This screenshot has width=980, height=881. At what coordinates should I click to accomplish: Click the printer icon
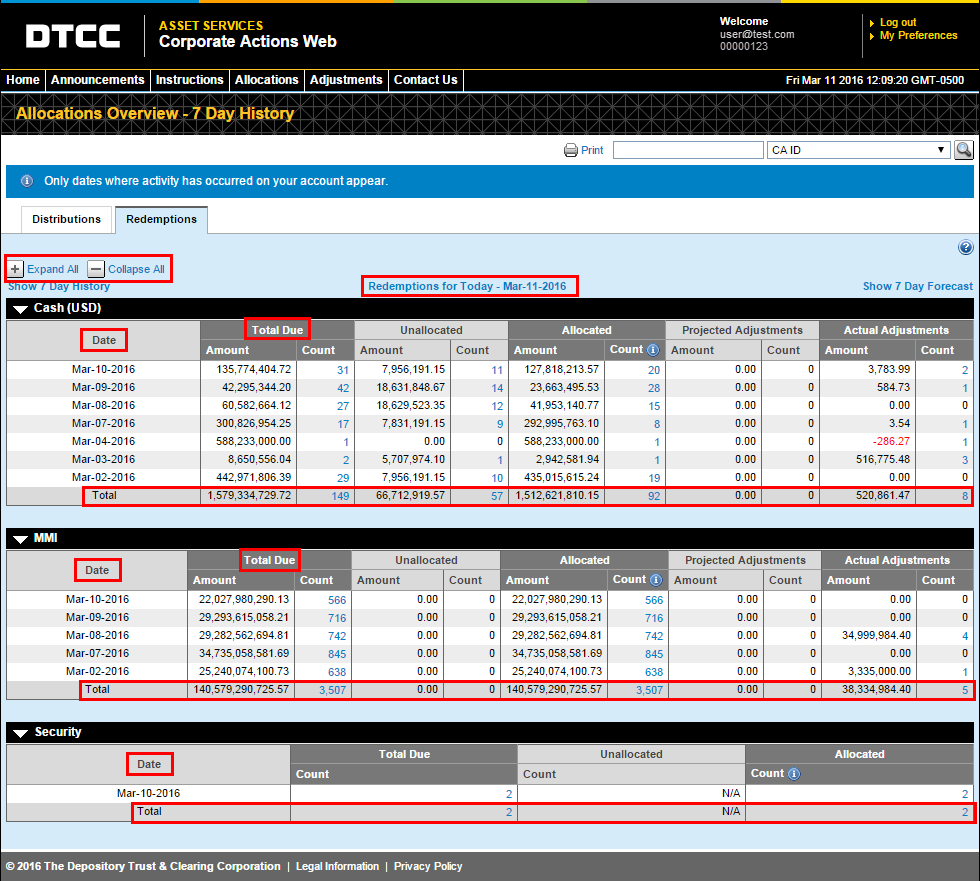[x=571, y=150]
